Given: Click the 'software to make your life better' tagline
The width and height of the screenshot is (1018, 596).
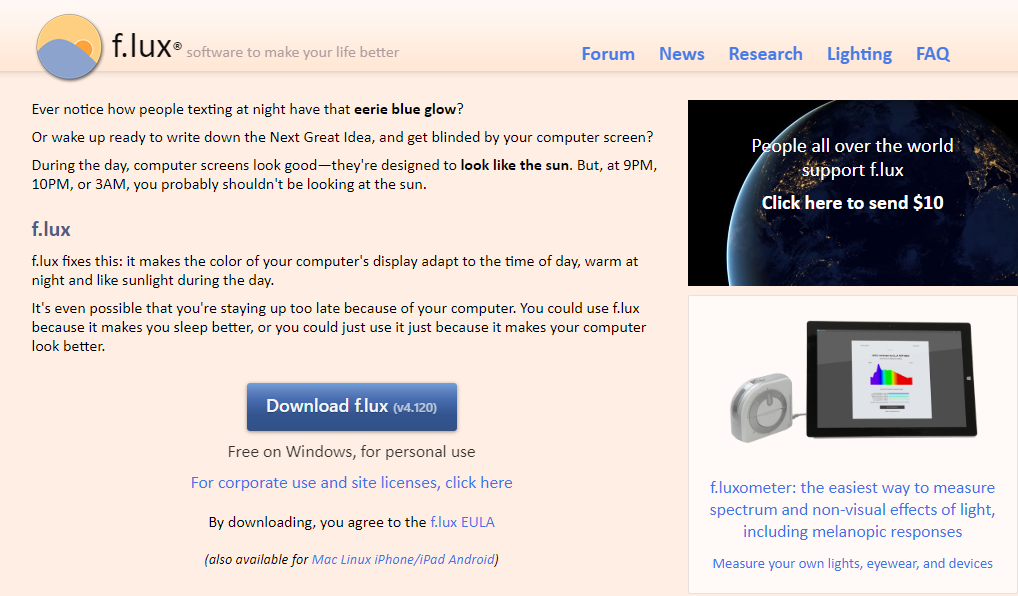Looking at the screenshot, I should pos(293,52).
